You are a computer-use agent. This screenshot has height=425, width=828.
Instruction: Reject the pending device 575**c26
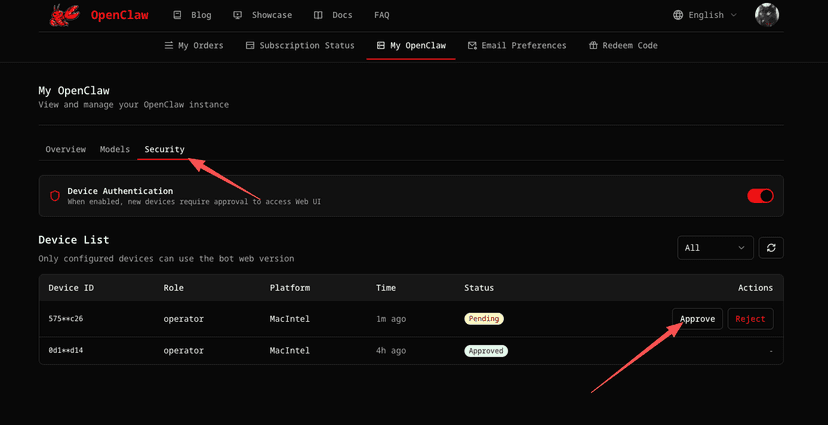click(x=750, y=319)
